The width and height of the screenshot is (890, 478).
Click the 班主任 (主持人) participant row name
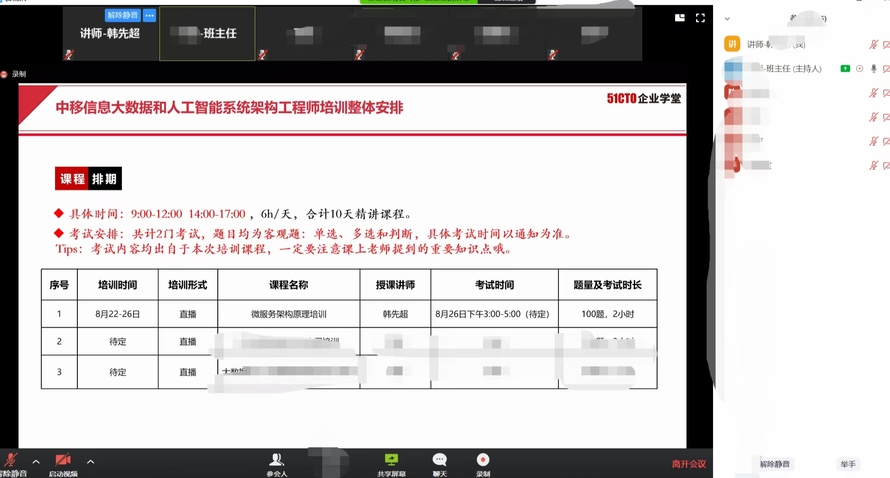pyautogui.click(x=790, y=69)
